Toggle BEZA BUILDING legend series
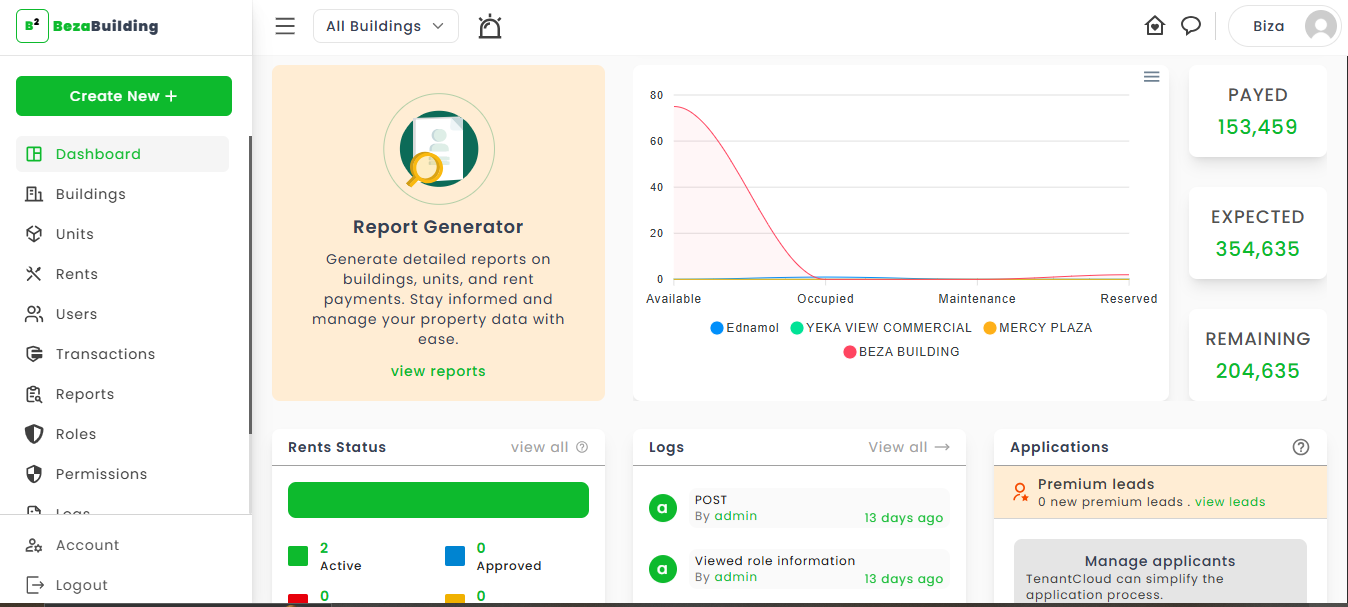 pos(901,352)
